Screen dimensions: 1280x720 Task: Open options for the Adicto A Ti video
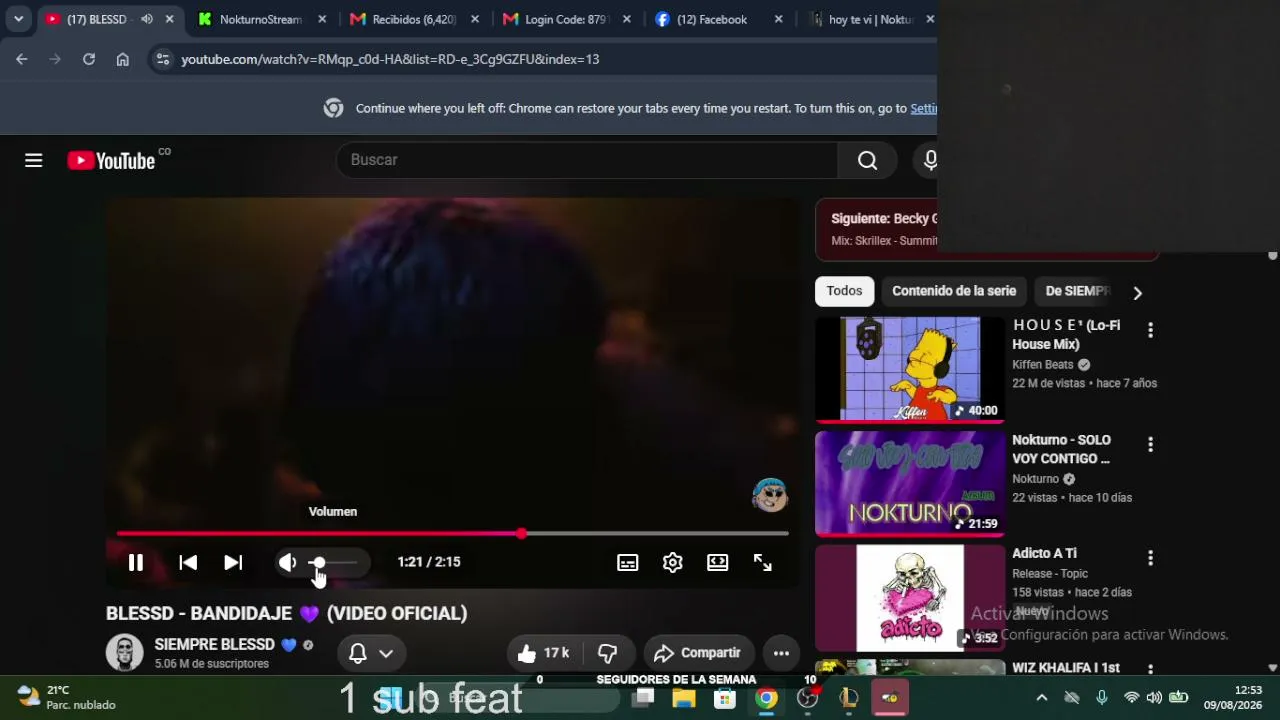[1150, 558]
